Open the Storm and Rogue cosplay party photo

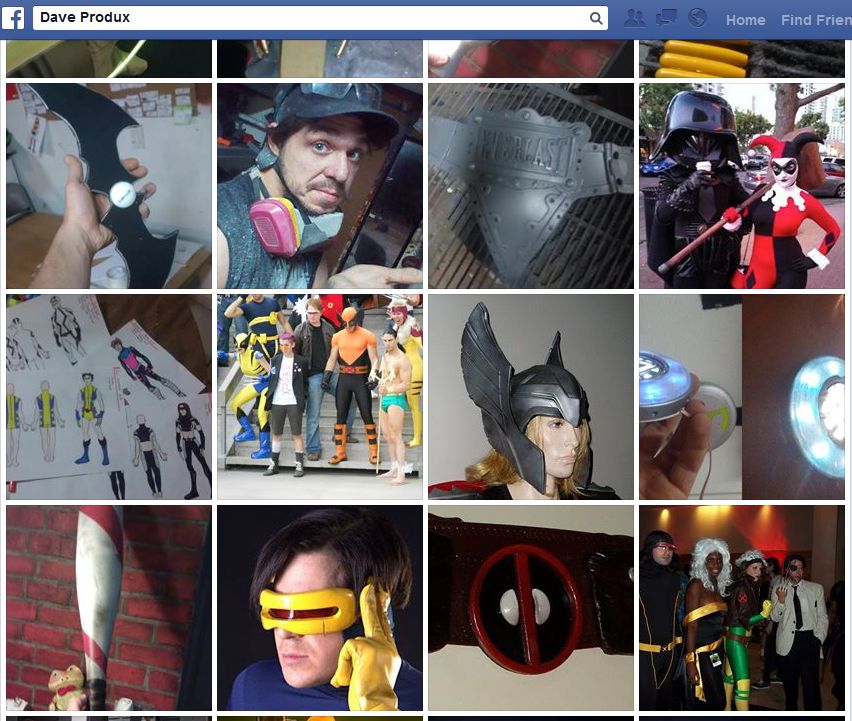pos(742,608)
